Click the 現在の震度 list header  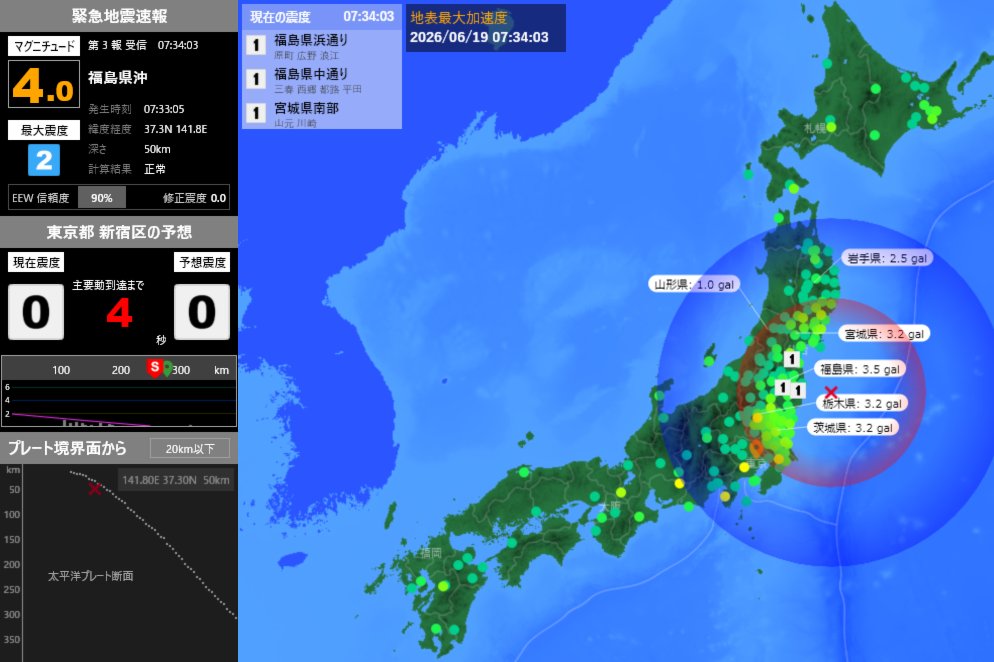(321, 16)
